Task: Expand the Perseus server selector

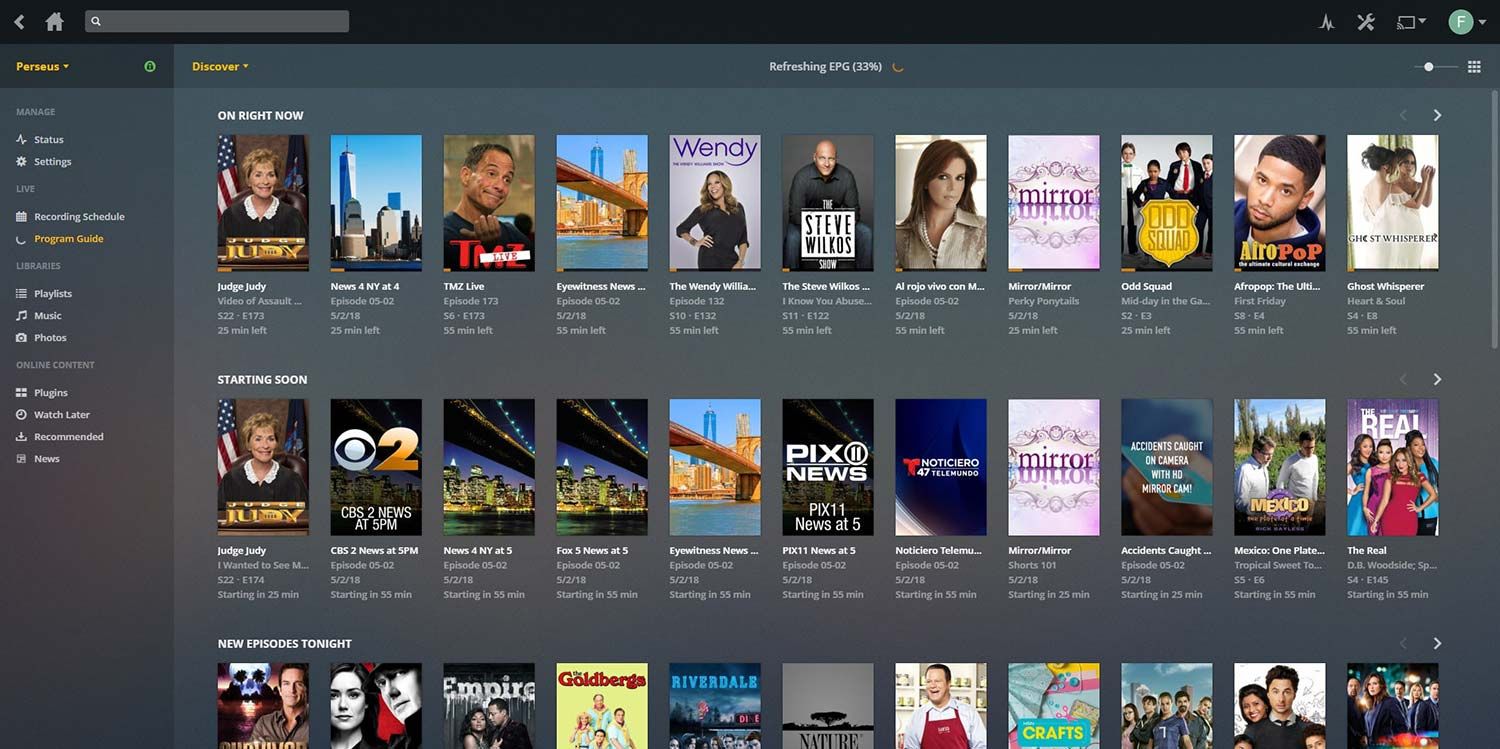Action: [42, 66]
